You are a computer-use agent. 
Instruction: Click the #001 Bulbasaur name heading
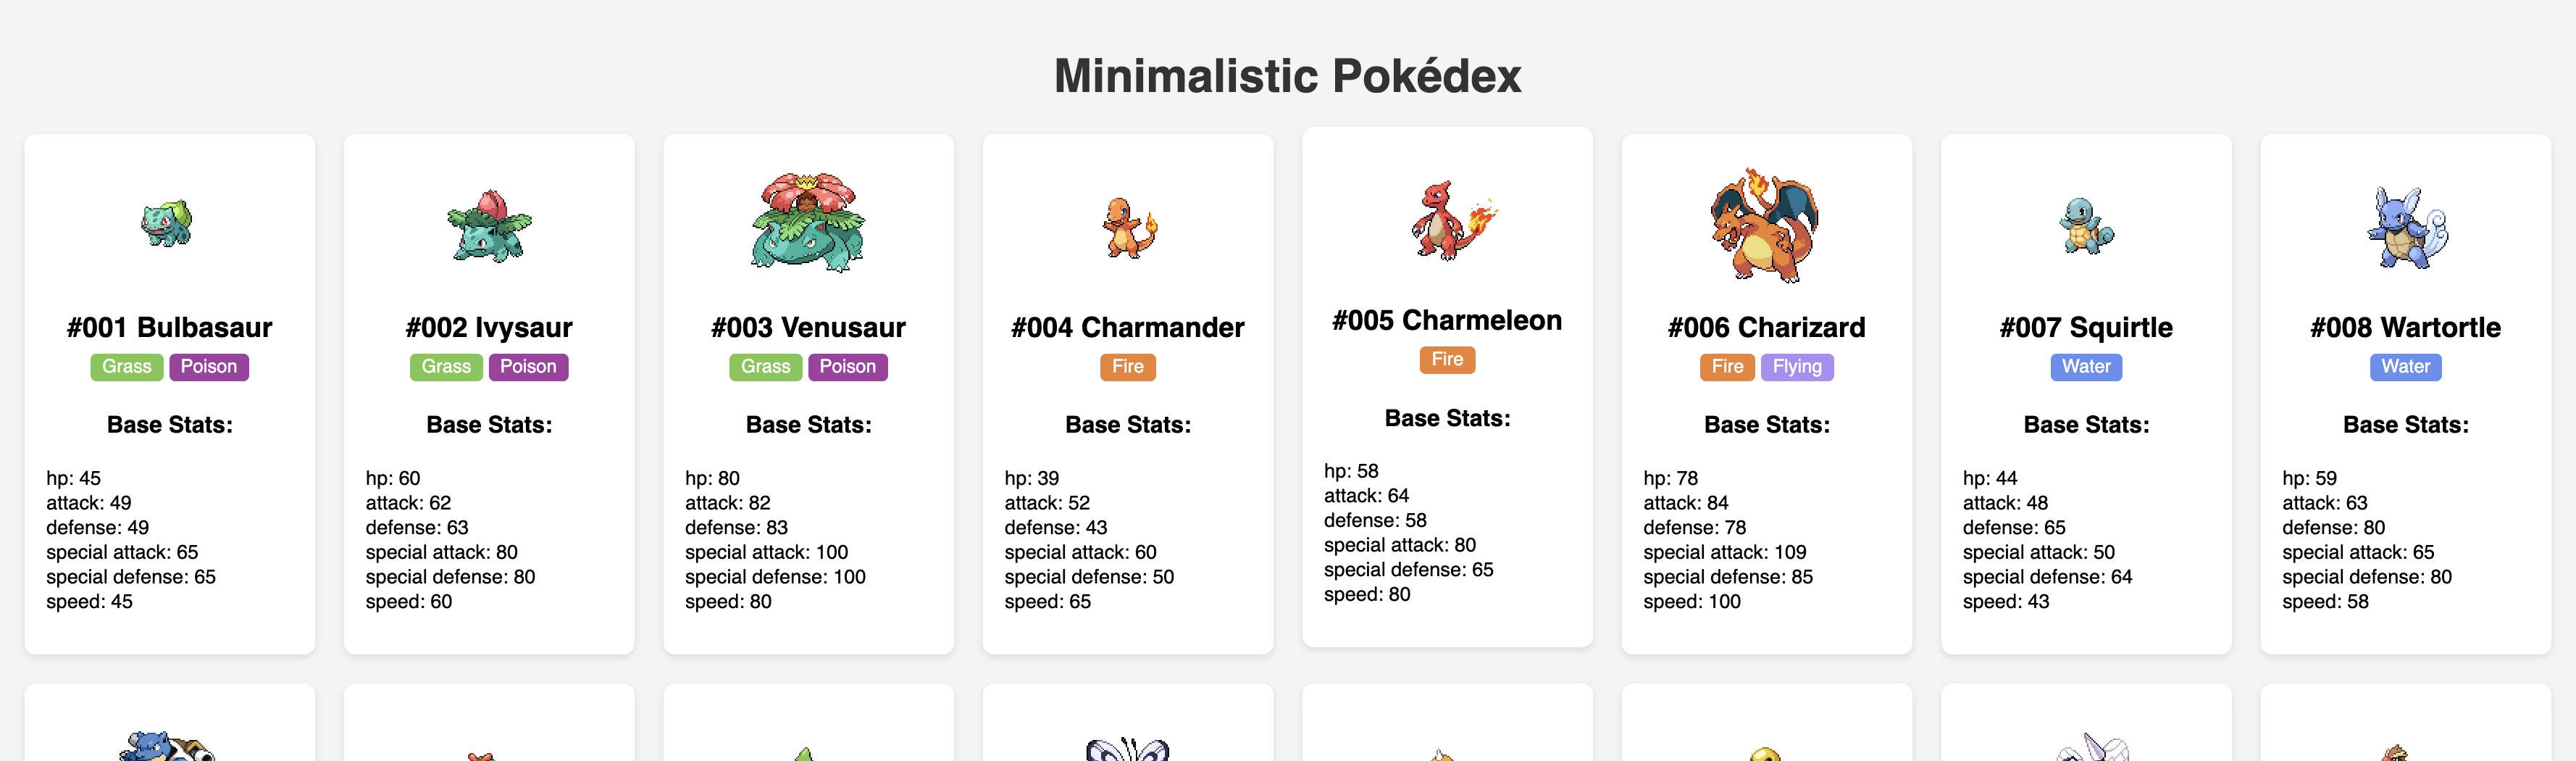(x=170, y=328)
